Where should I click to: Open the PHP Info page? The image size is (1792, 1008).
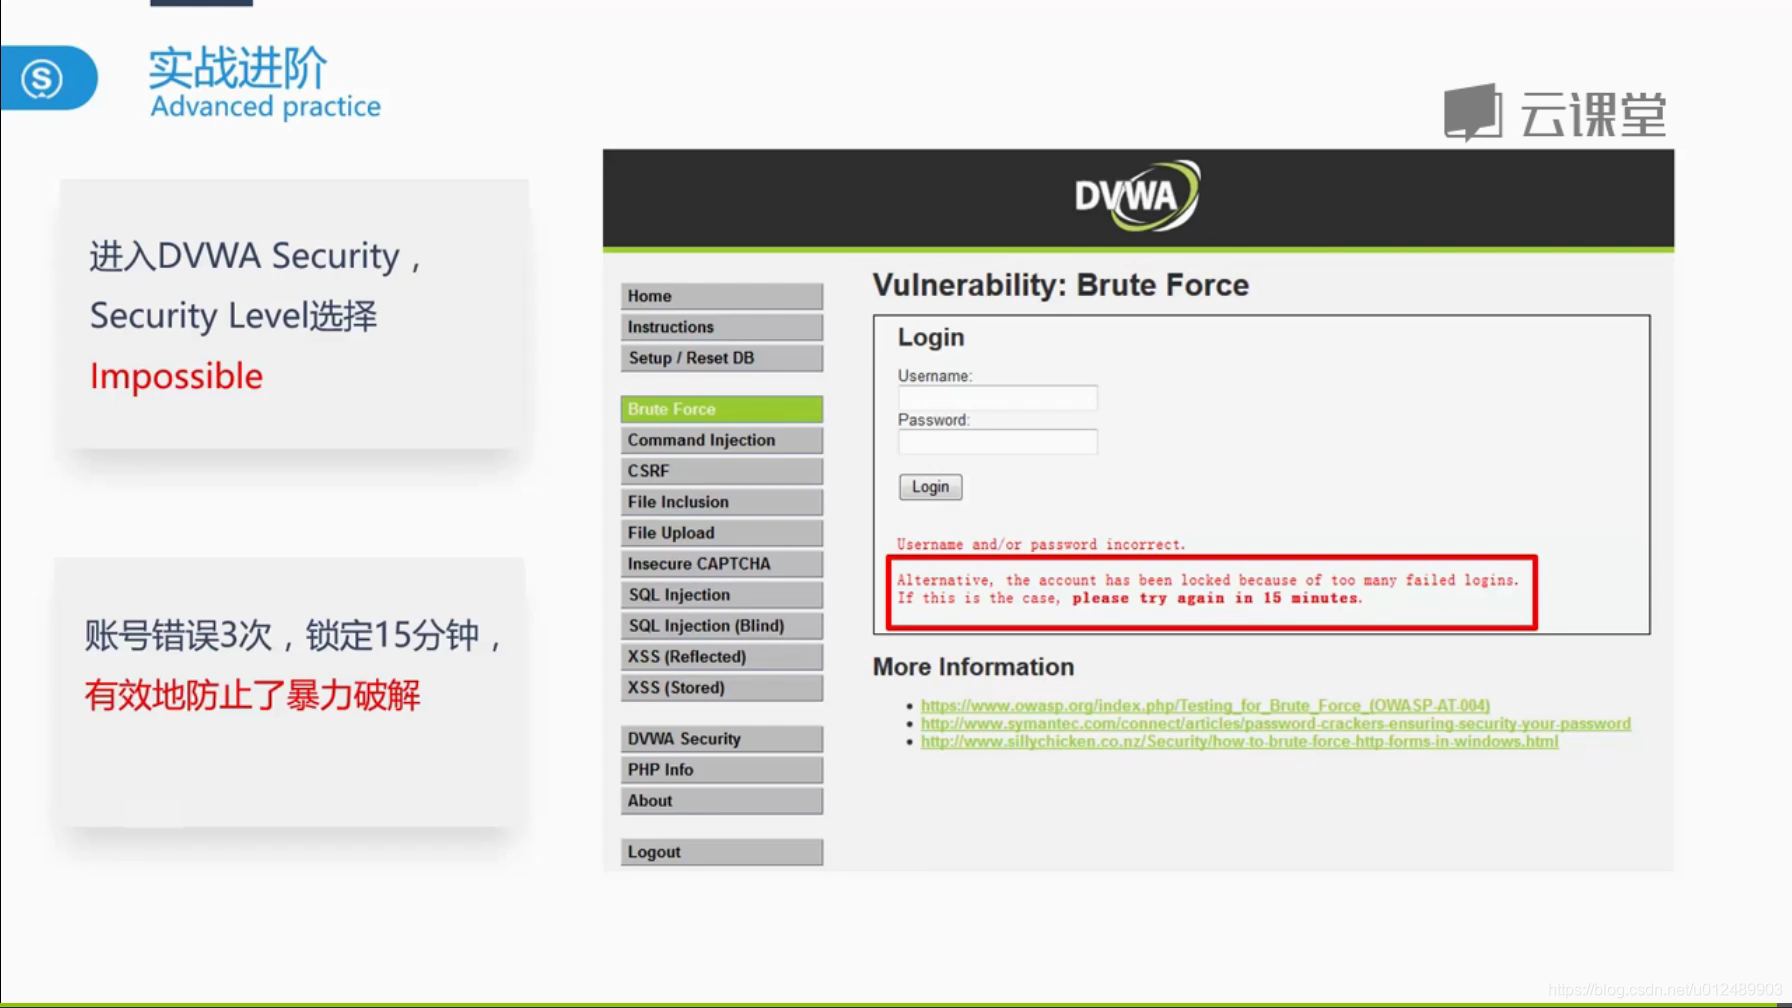[721, 770]
